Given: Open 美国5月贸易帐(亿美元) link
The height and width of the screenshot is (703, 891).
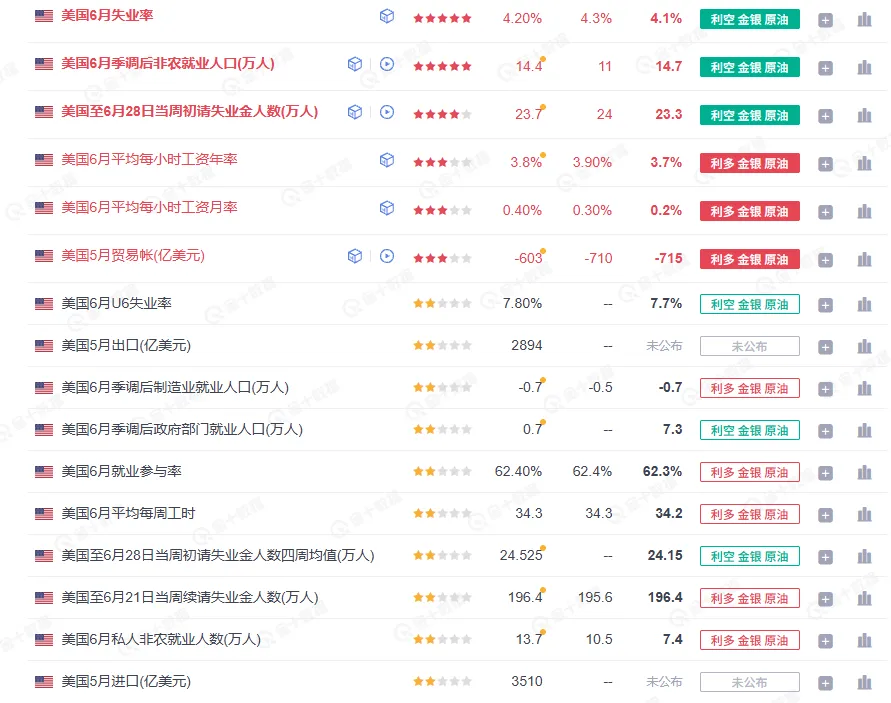Looking at the screenshot, I should [133, 255].
